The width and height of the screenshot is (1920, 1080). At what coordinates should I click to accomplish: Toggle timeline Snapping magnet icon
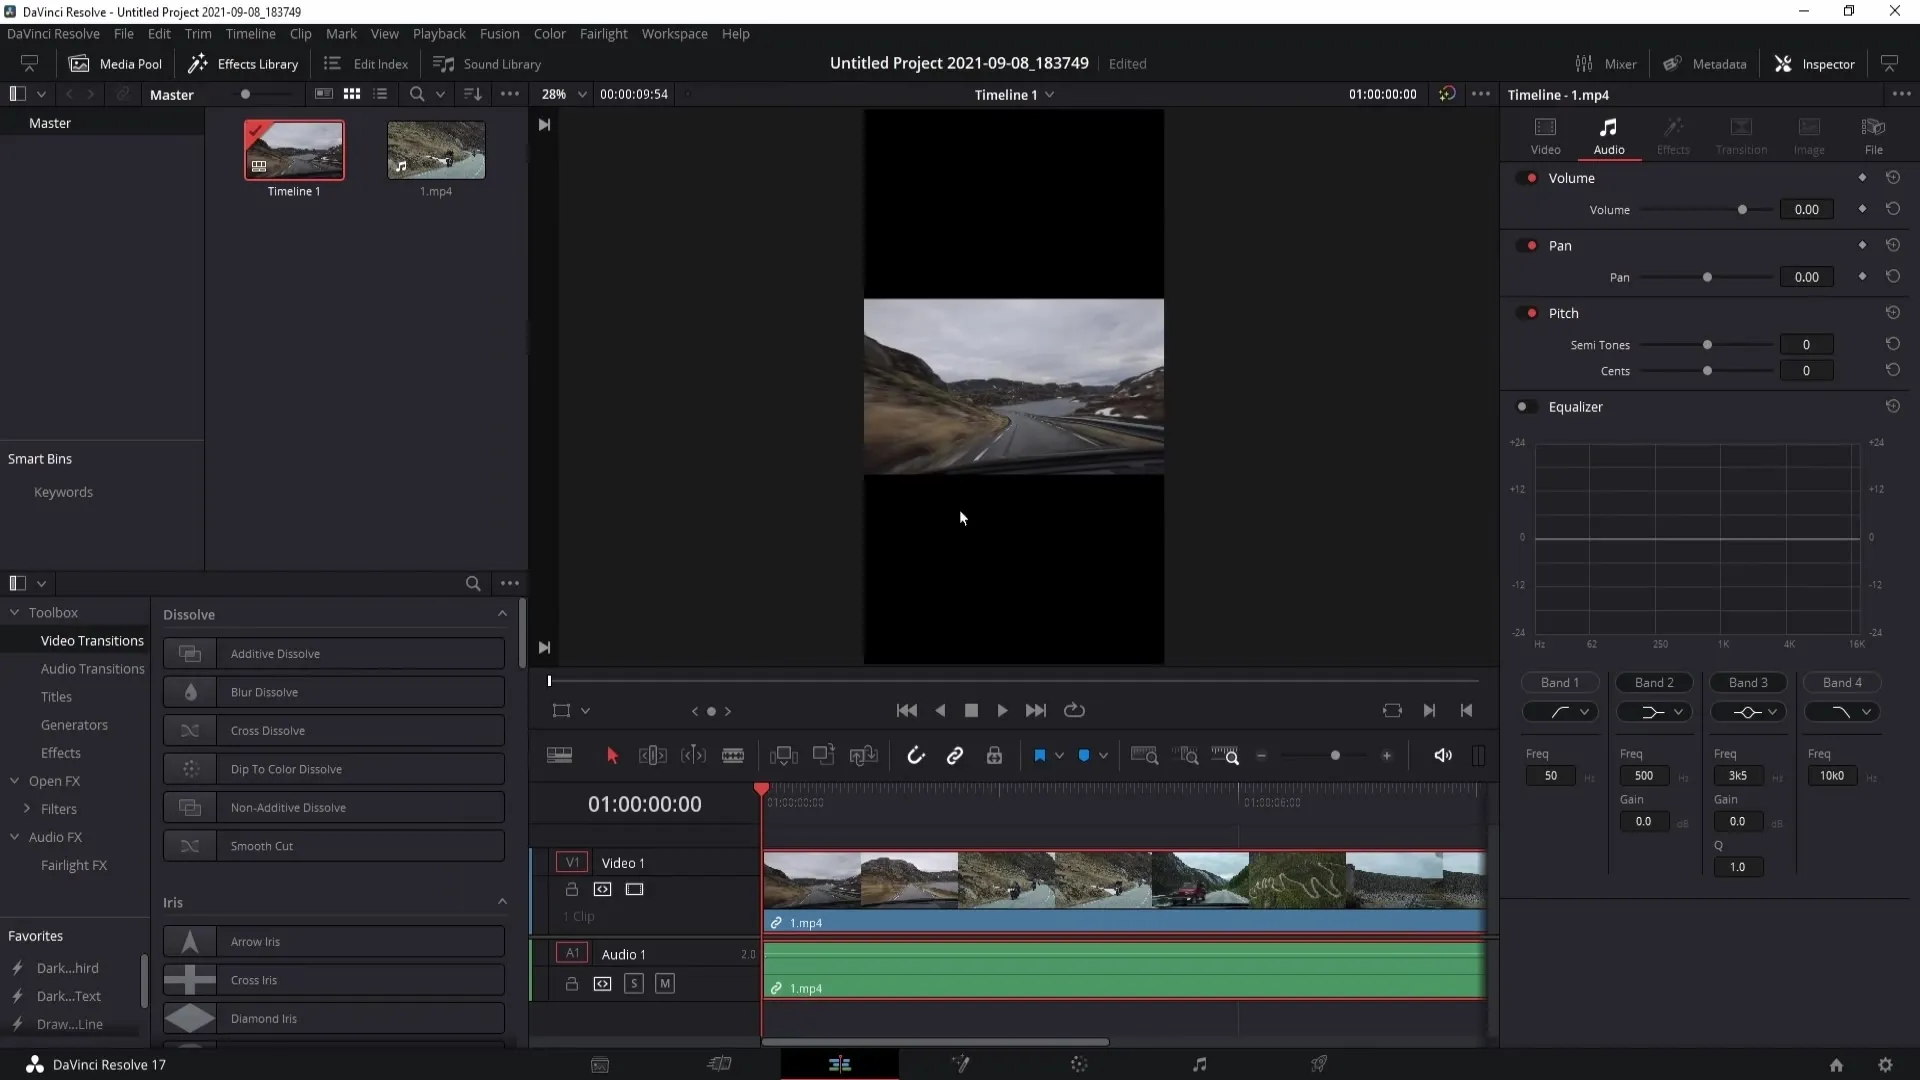915,756
